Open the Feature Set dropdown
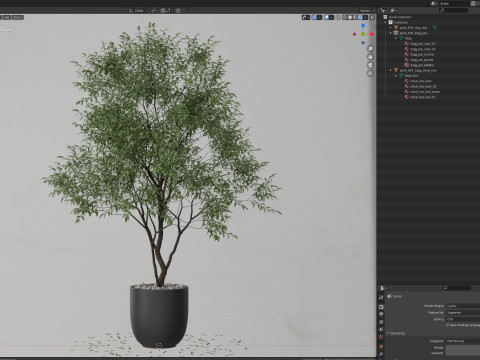Viewport: 480px width, 360px height. [463, 312]
